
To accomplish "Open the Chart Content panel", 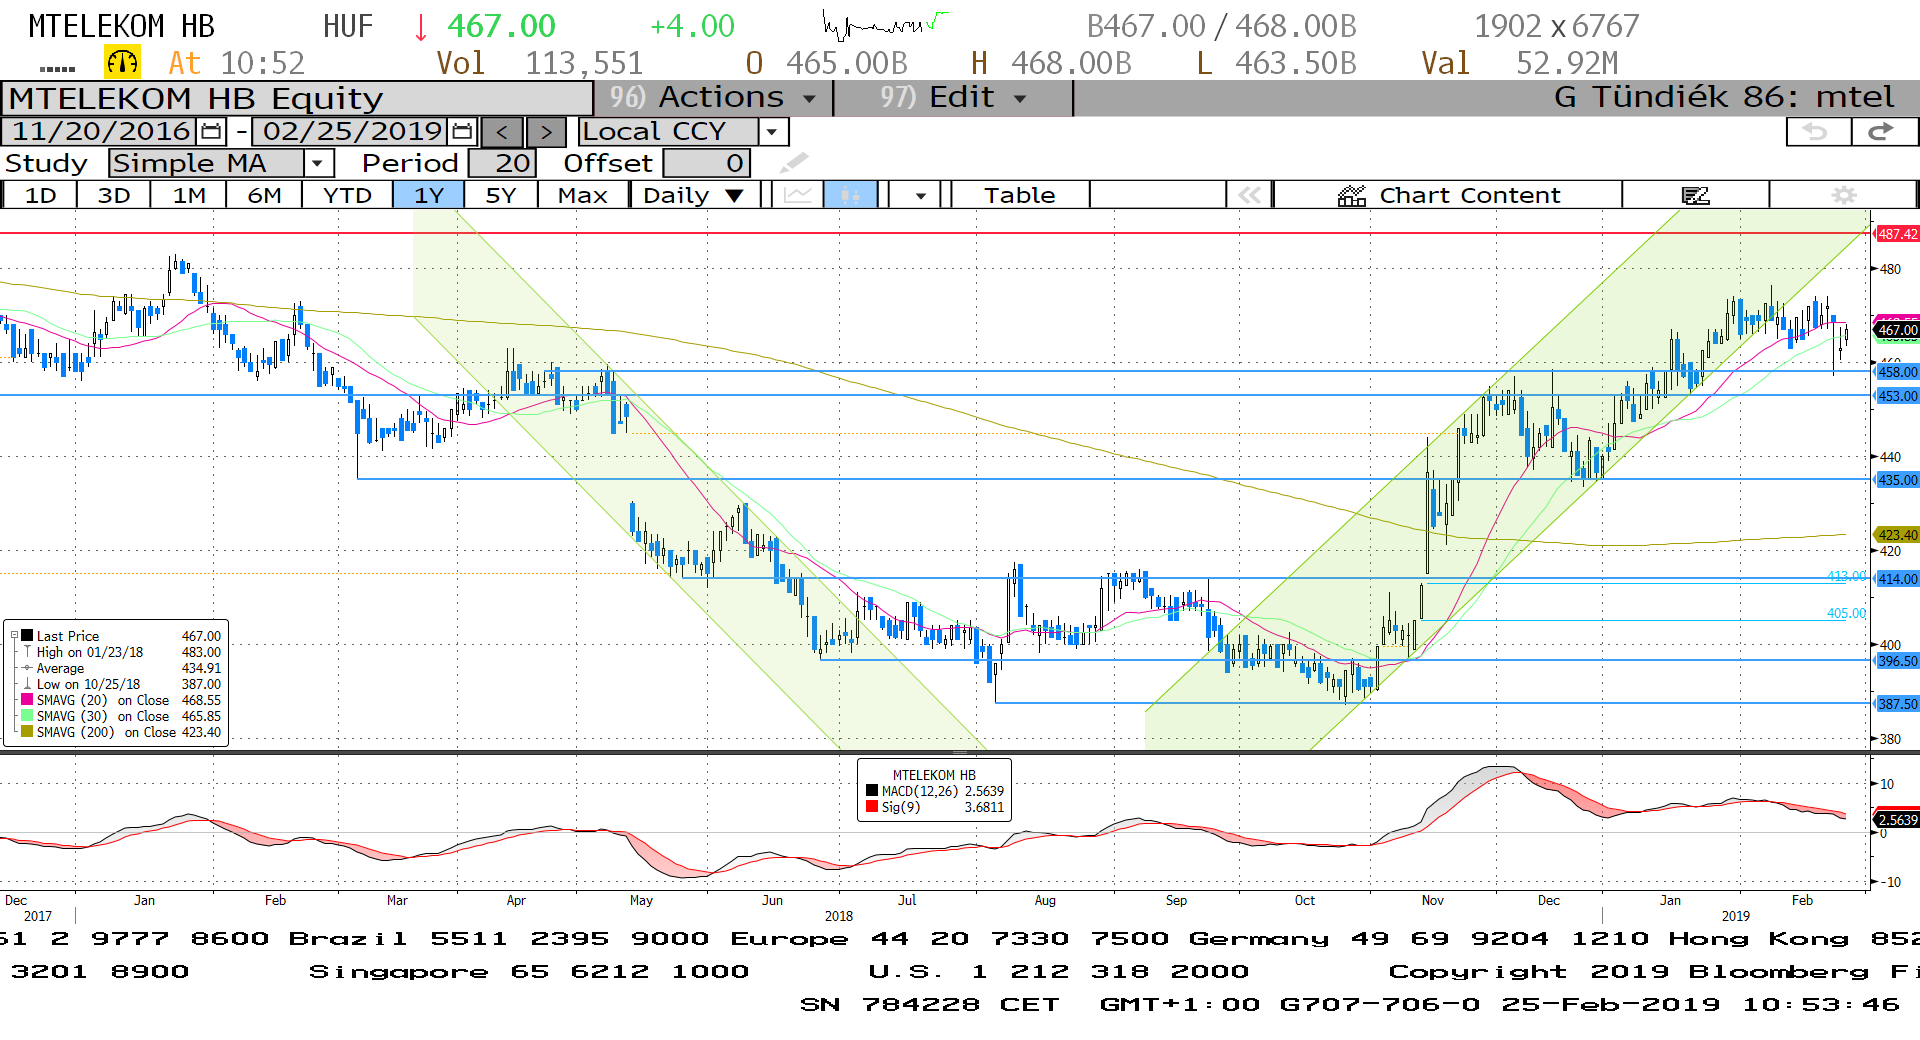I will tap(1448, 195).
